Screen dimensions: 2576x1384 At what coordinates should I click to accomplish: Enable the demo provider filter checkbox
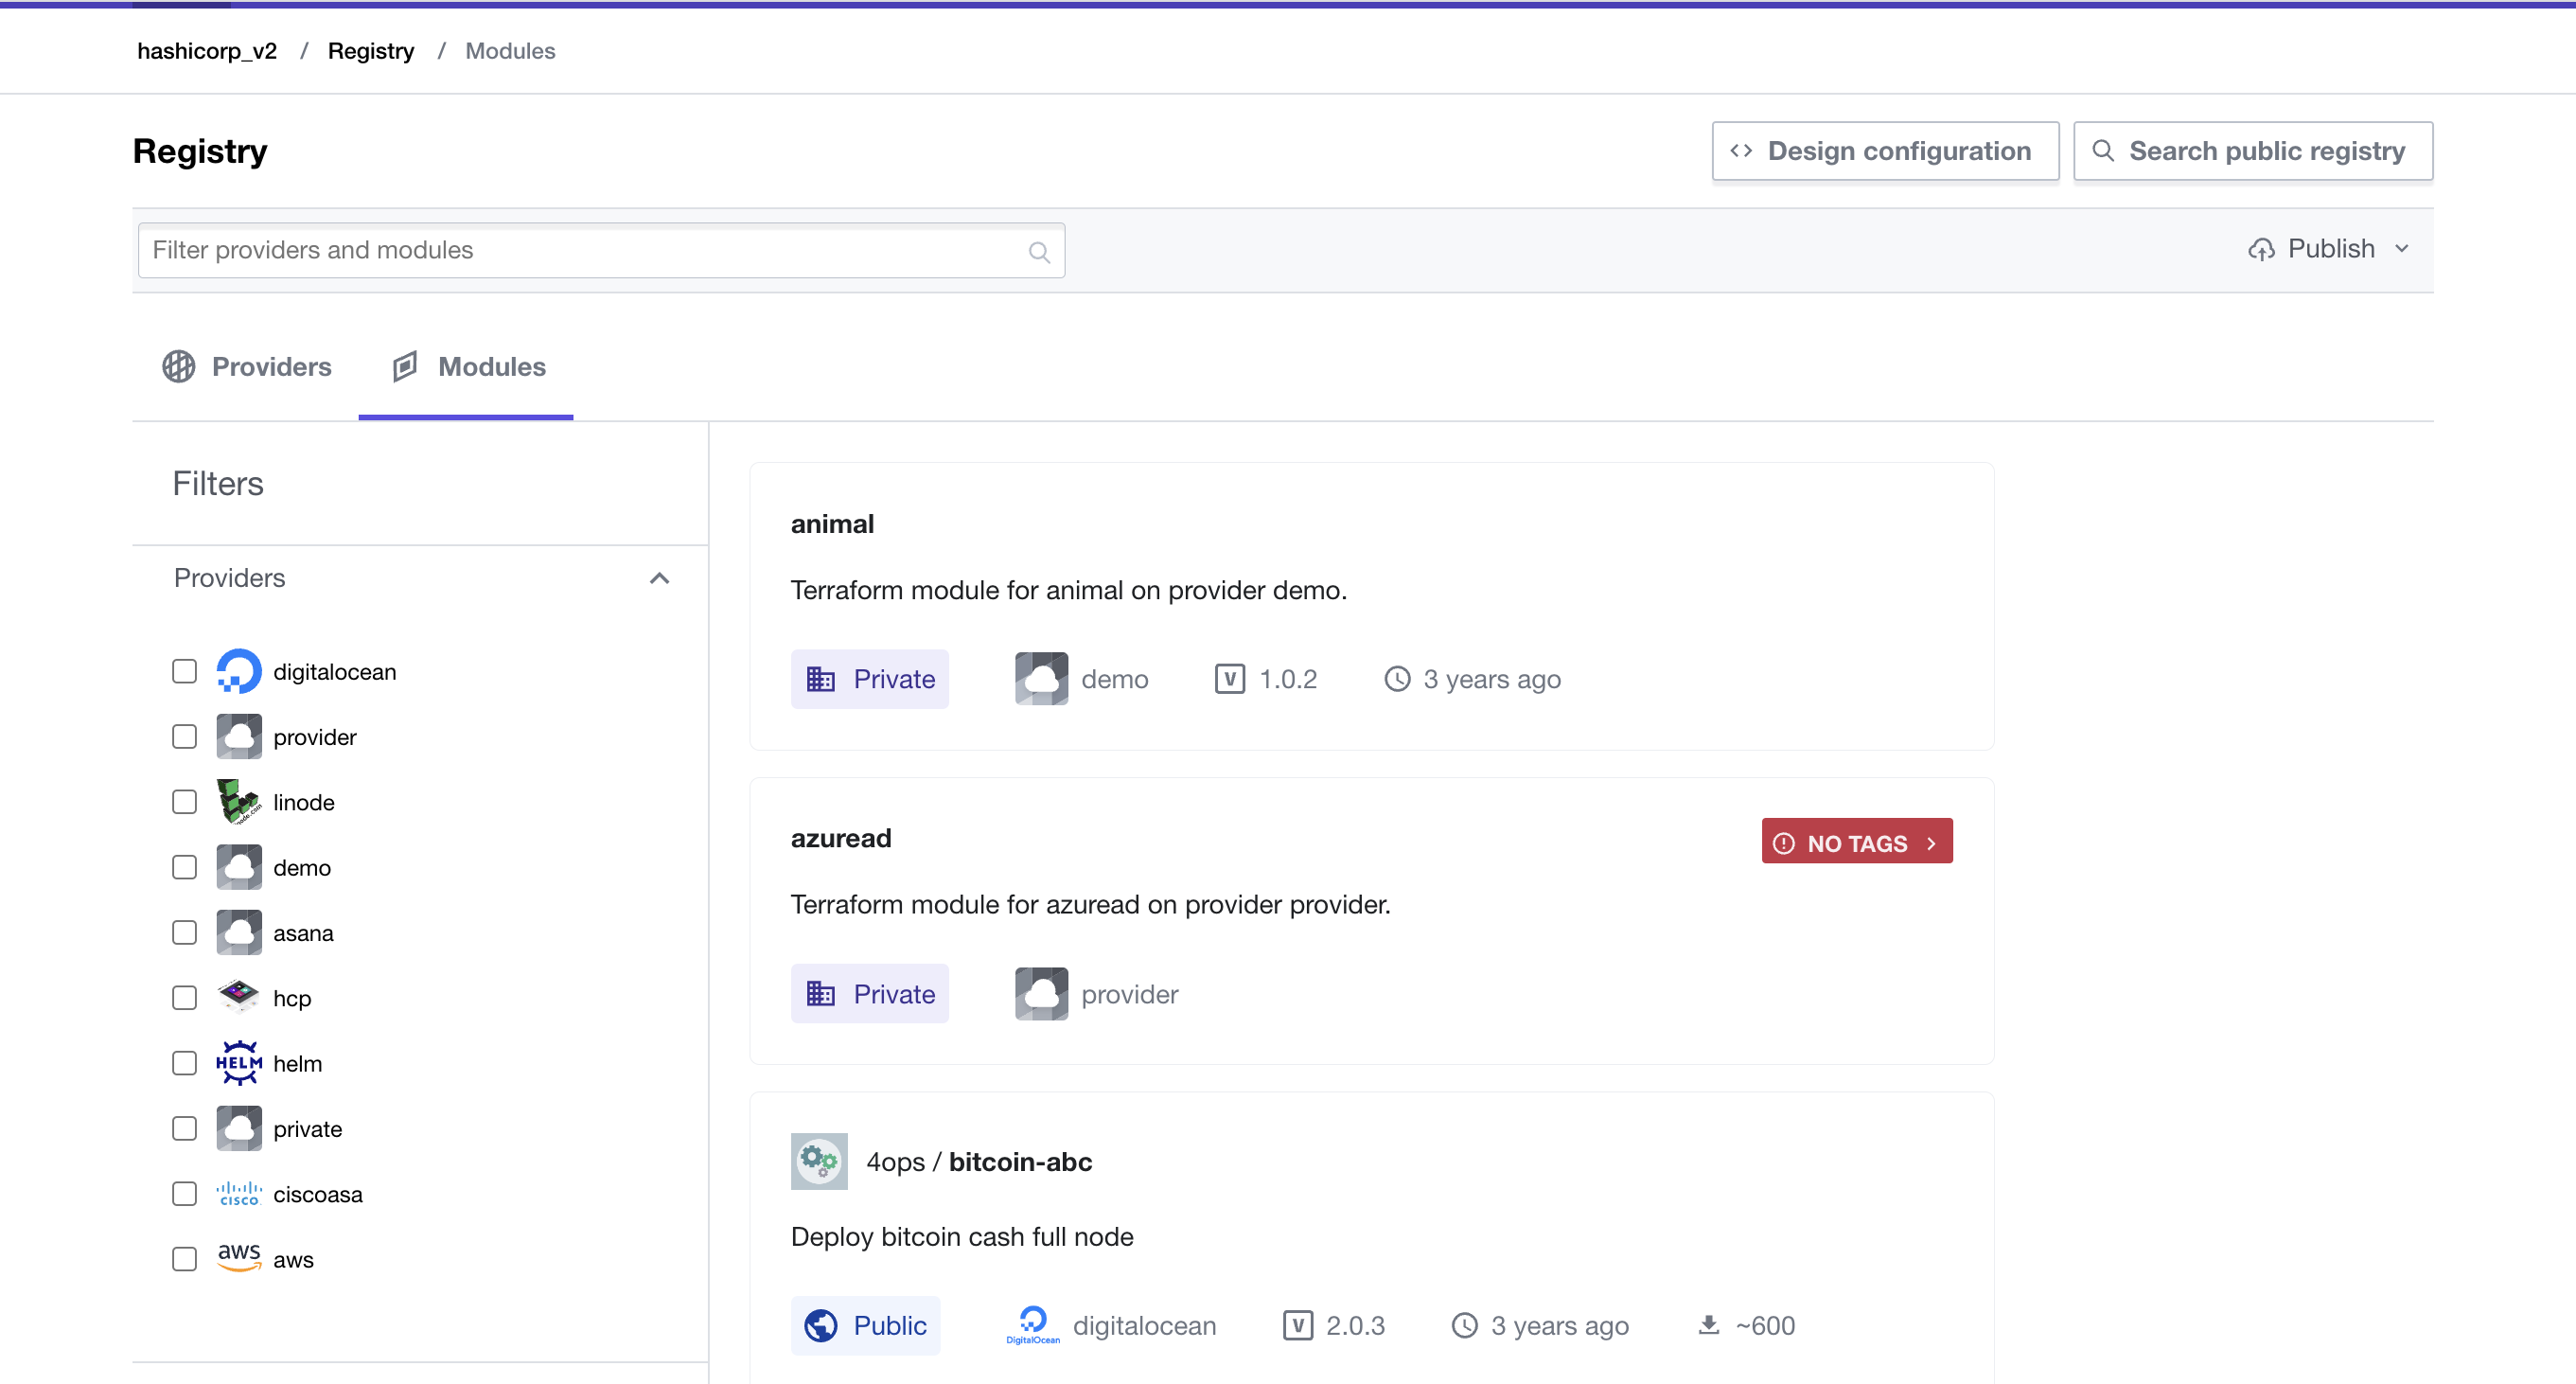tap(184, 867)
